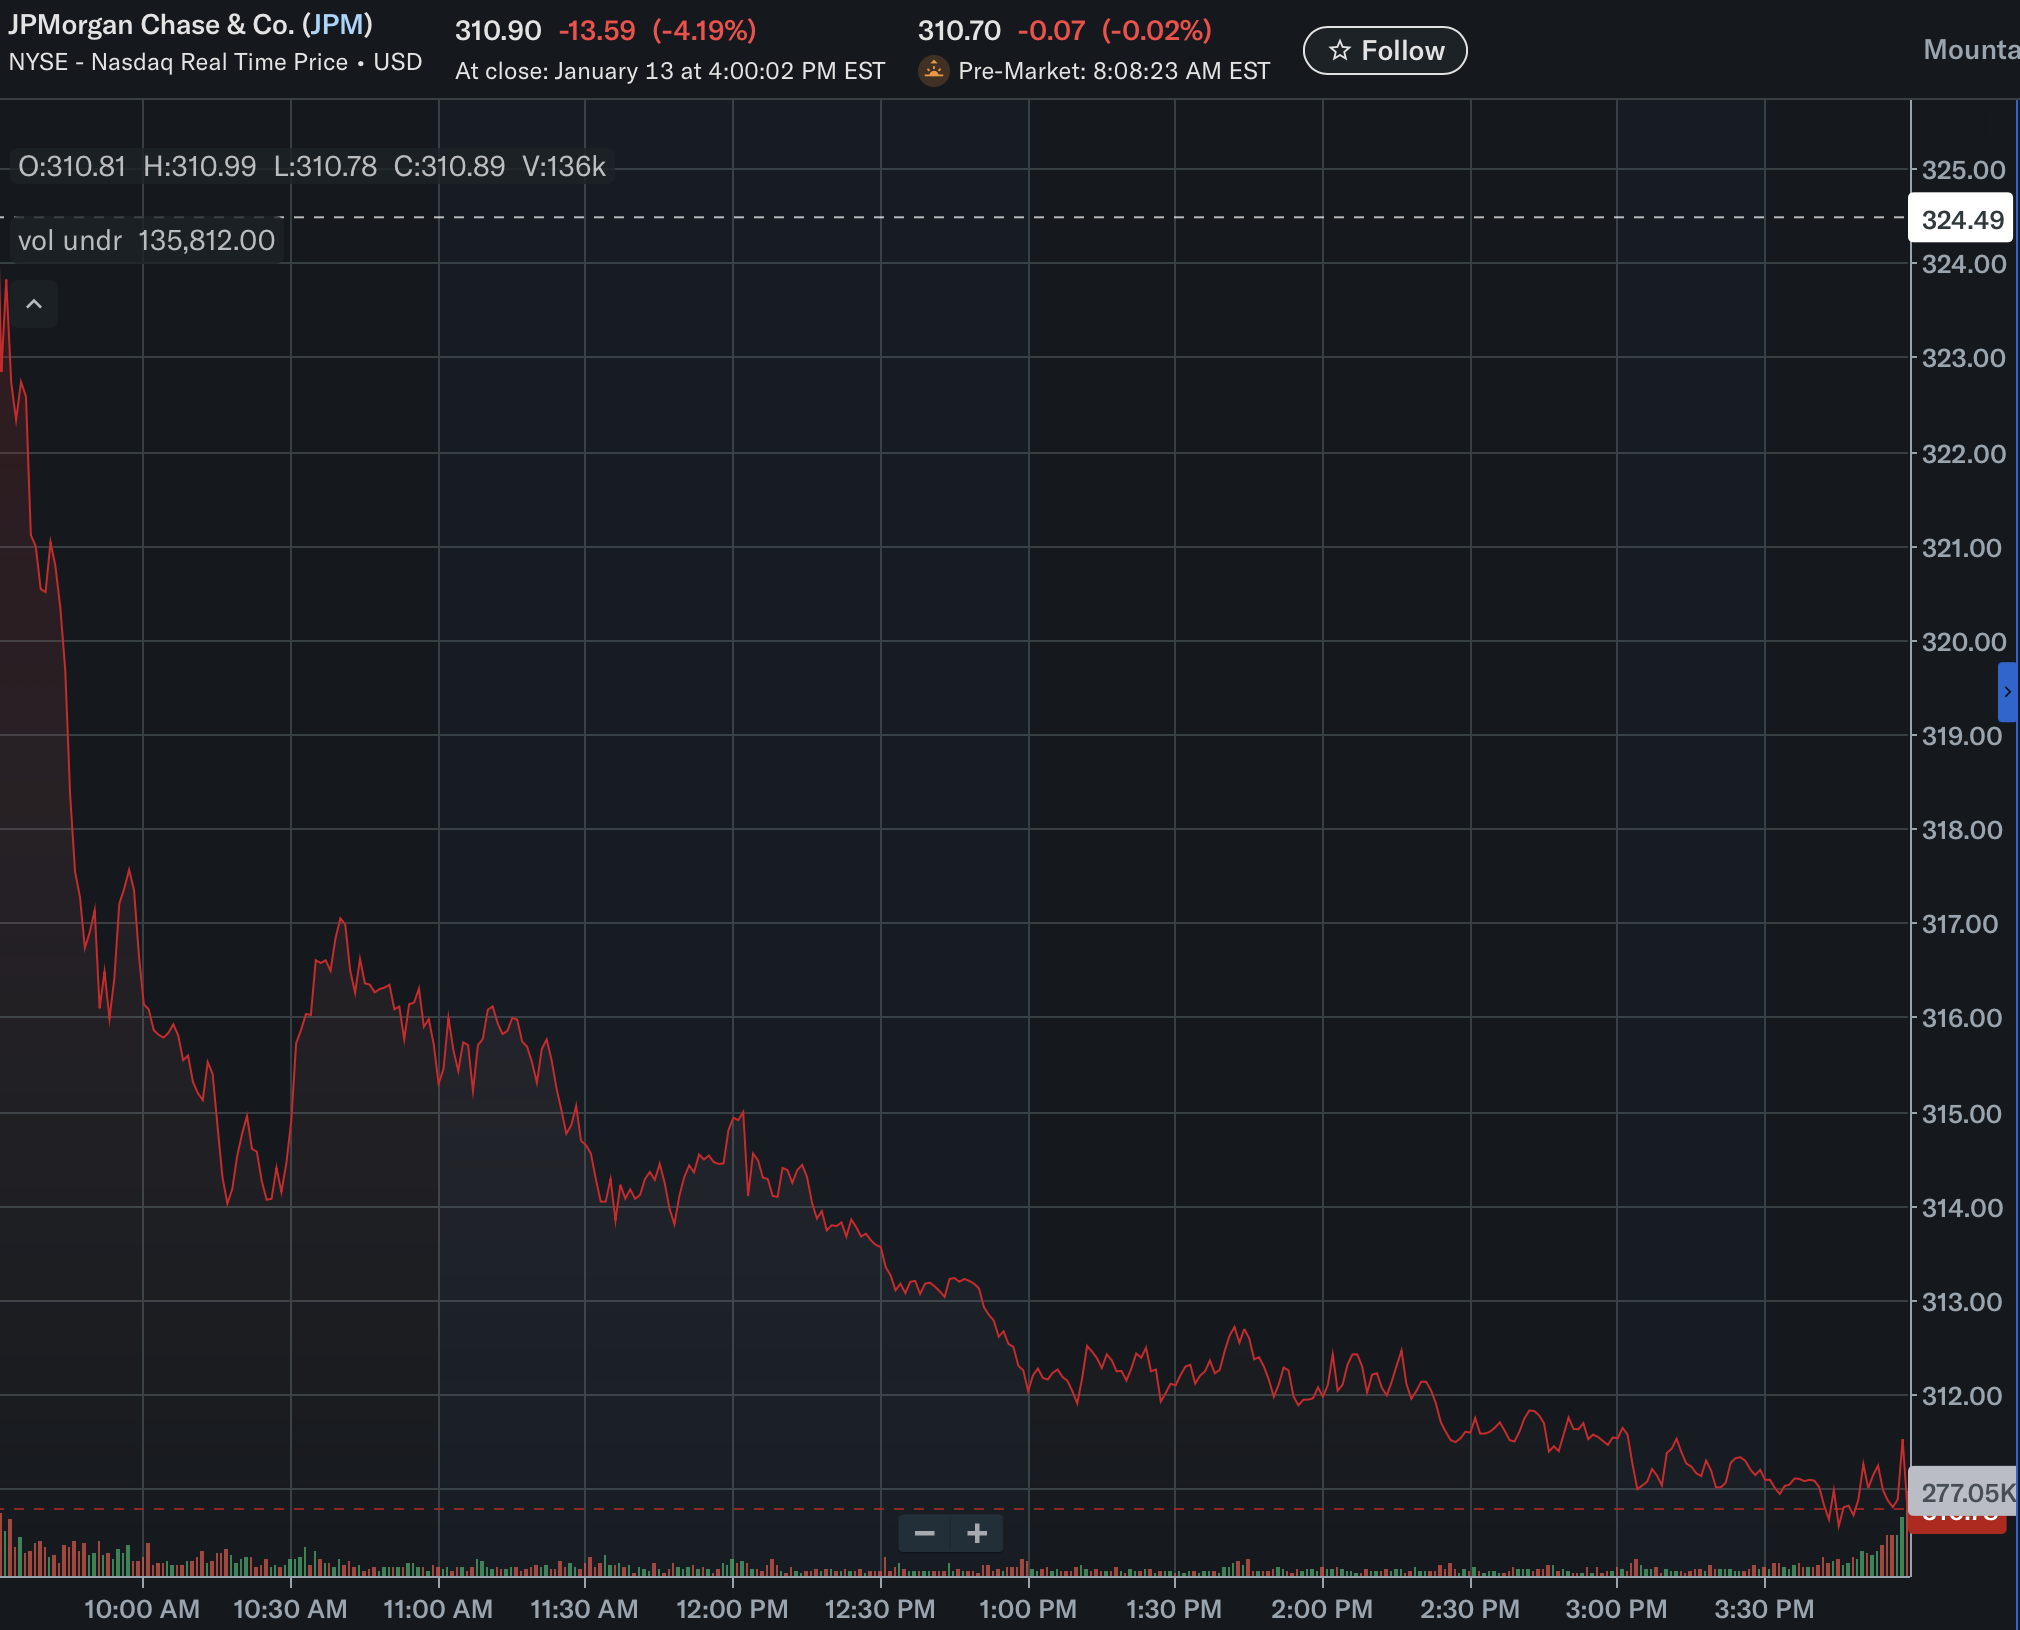Click the 10:00 AM time axis marker

coord(142,1609)
